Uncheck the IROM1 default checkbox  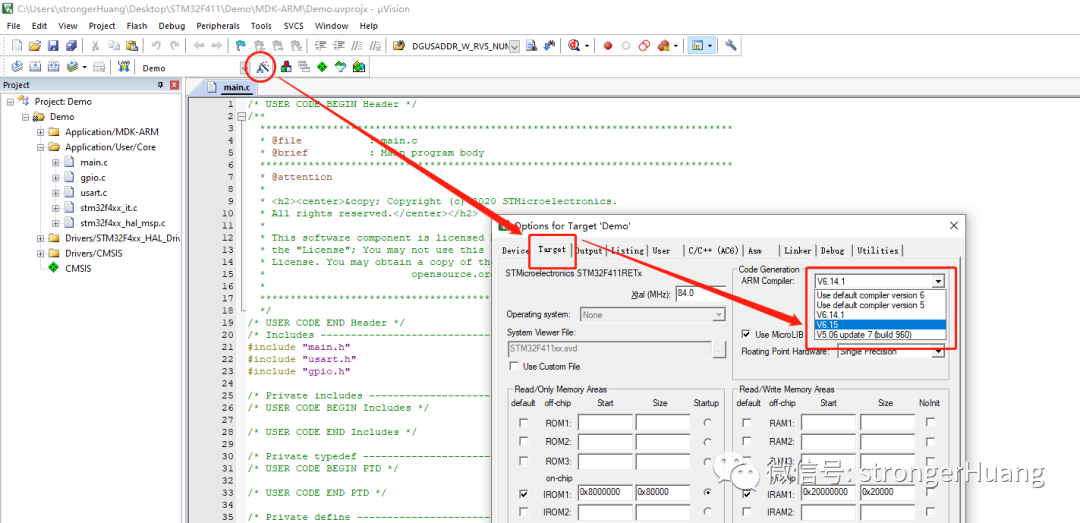(523, 494)
